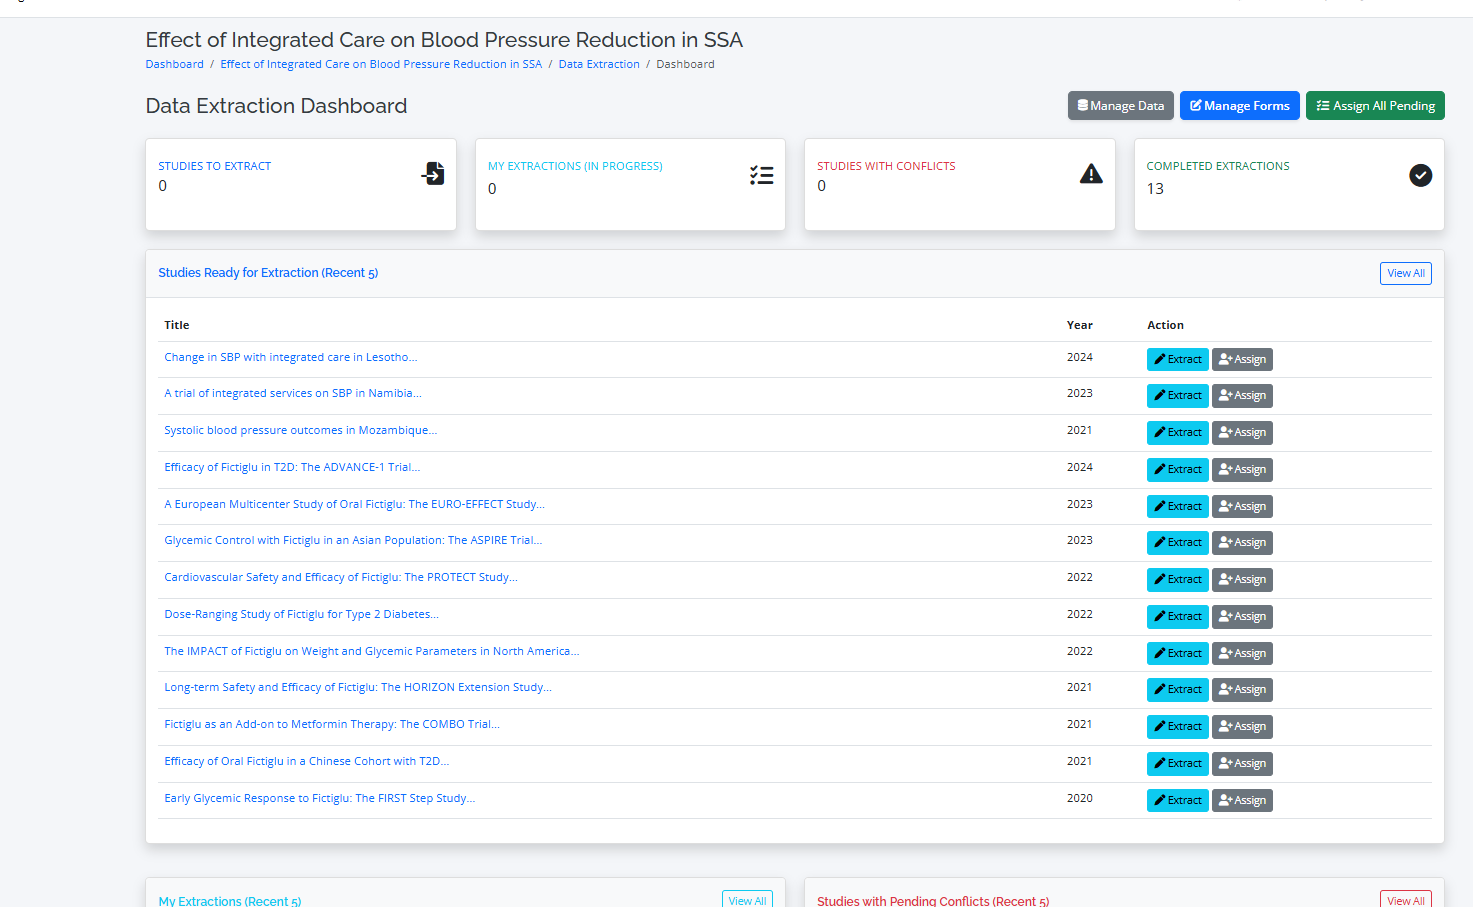The height and width of the screenshot is (907, 1473).
Task: Assign the Namibia integrated services trial
Action: [1242, 396]
